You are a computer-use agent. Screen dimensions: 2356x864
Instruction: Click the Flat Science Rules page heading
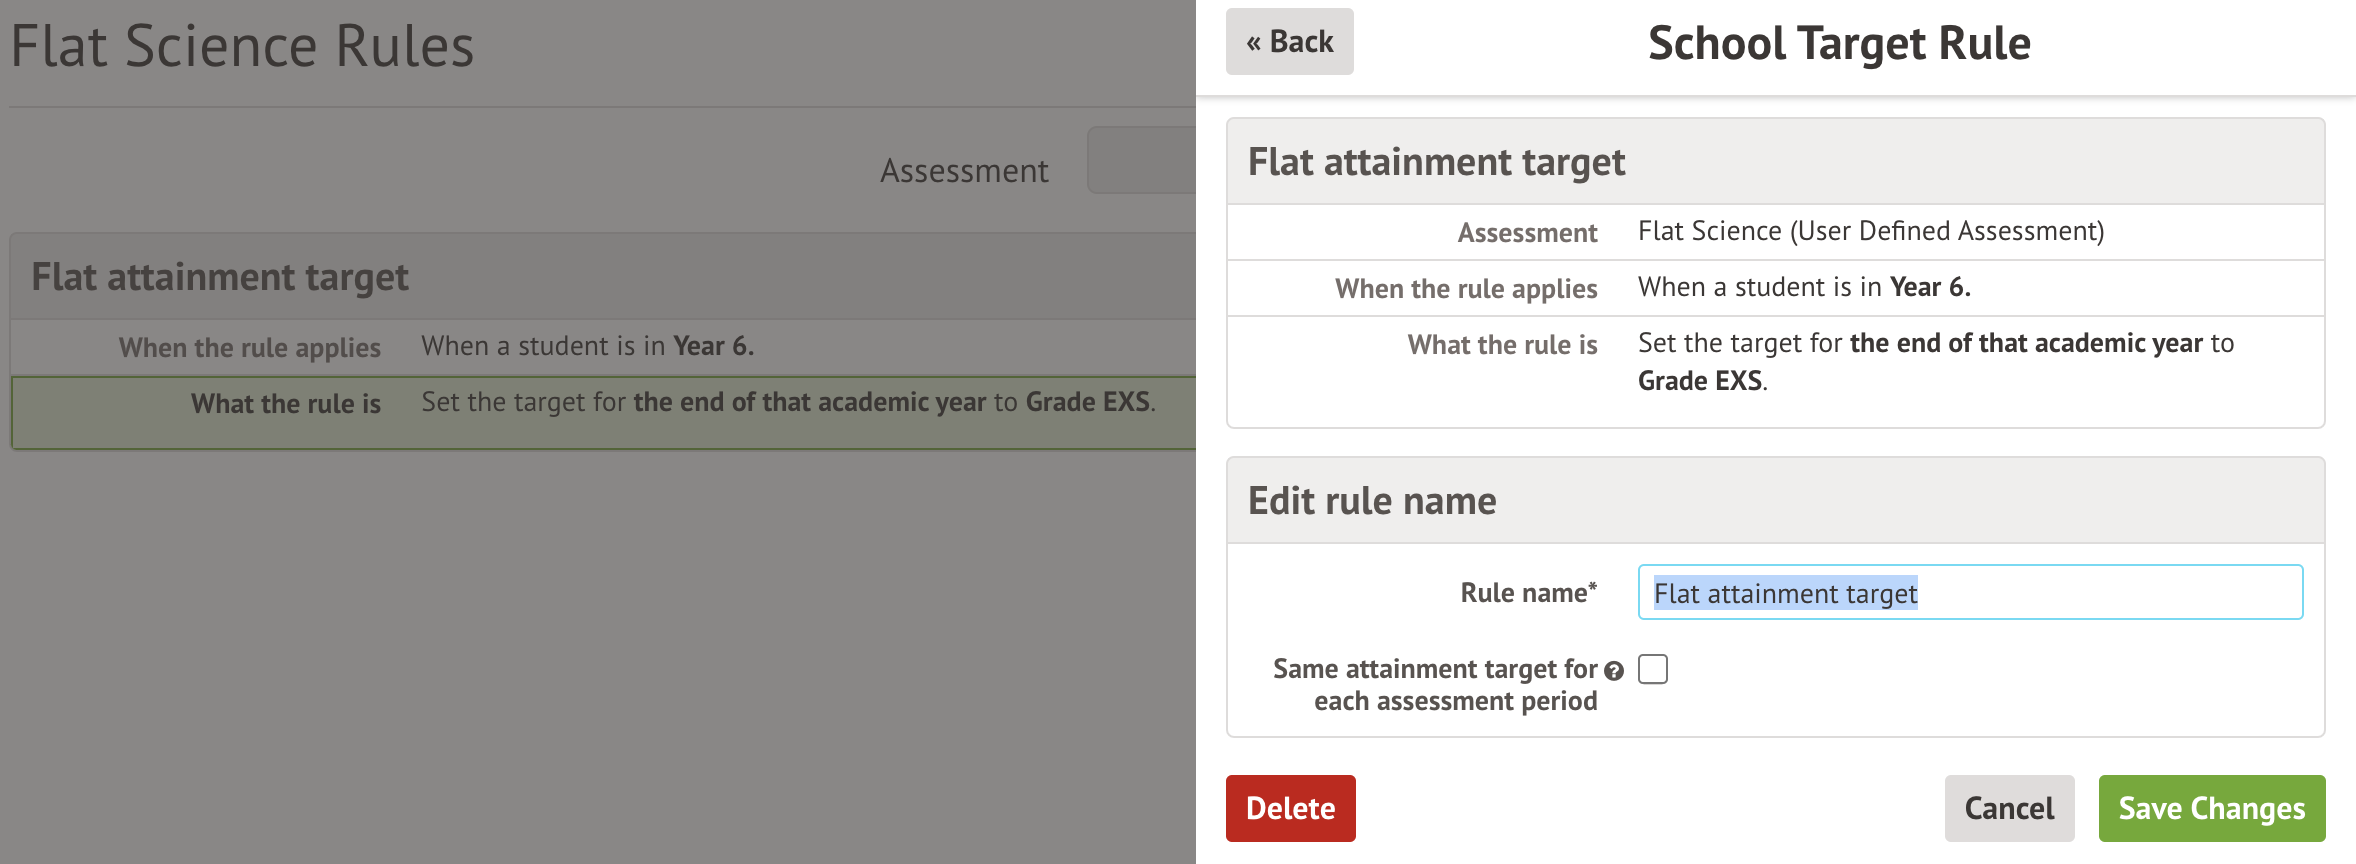point(243,46)
